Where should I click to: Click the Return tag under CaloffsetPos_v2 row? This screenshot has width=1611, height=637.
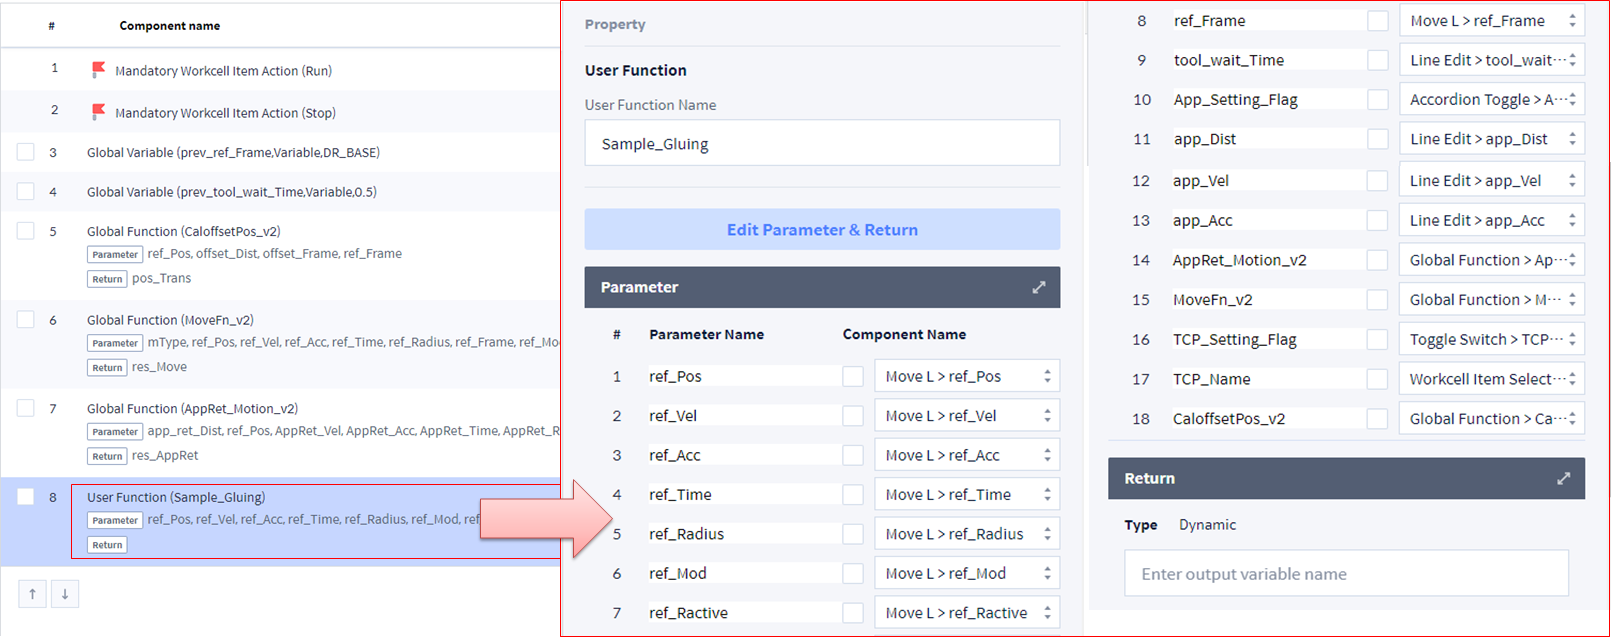pos(107,279)
